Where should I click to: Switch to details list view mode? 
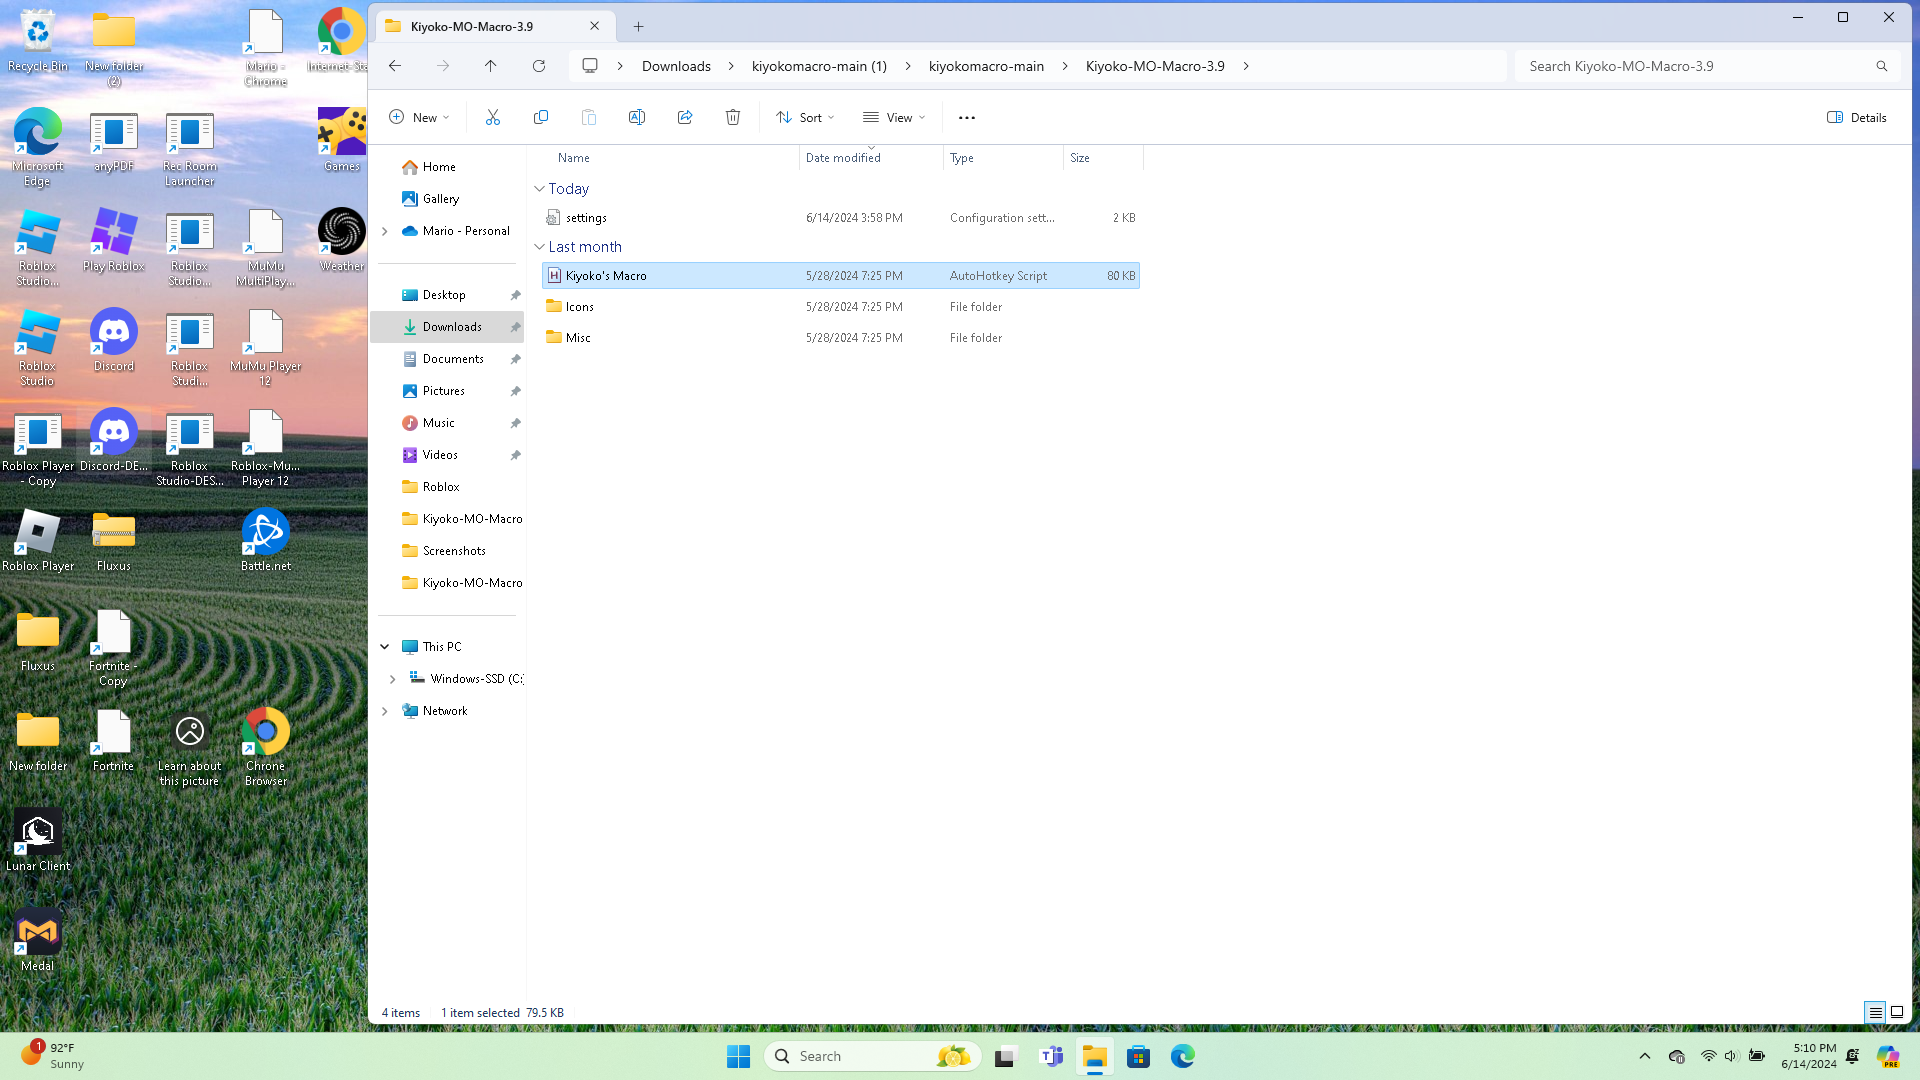pos(1876,1012)
